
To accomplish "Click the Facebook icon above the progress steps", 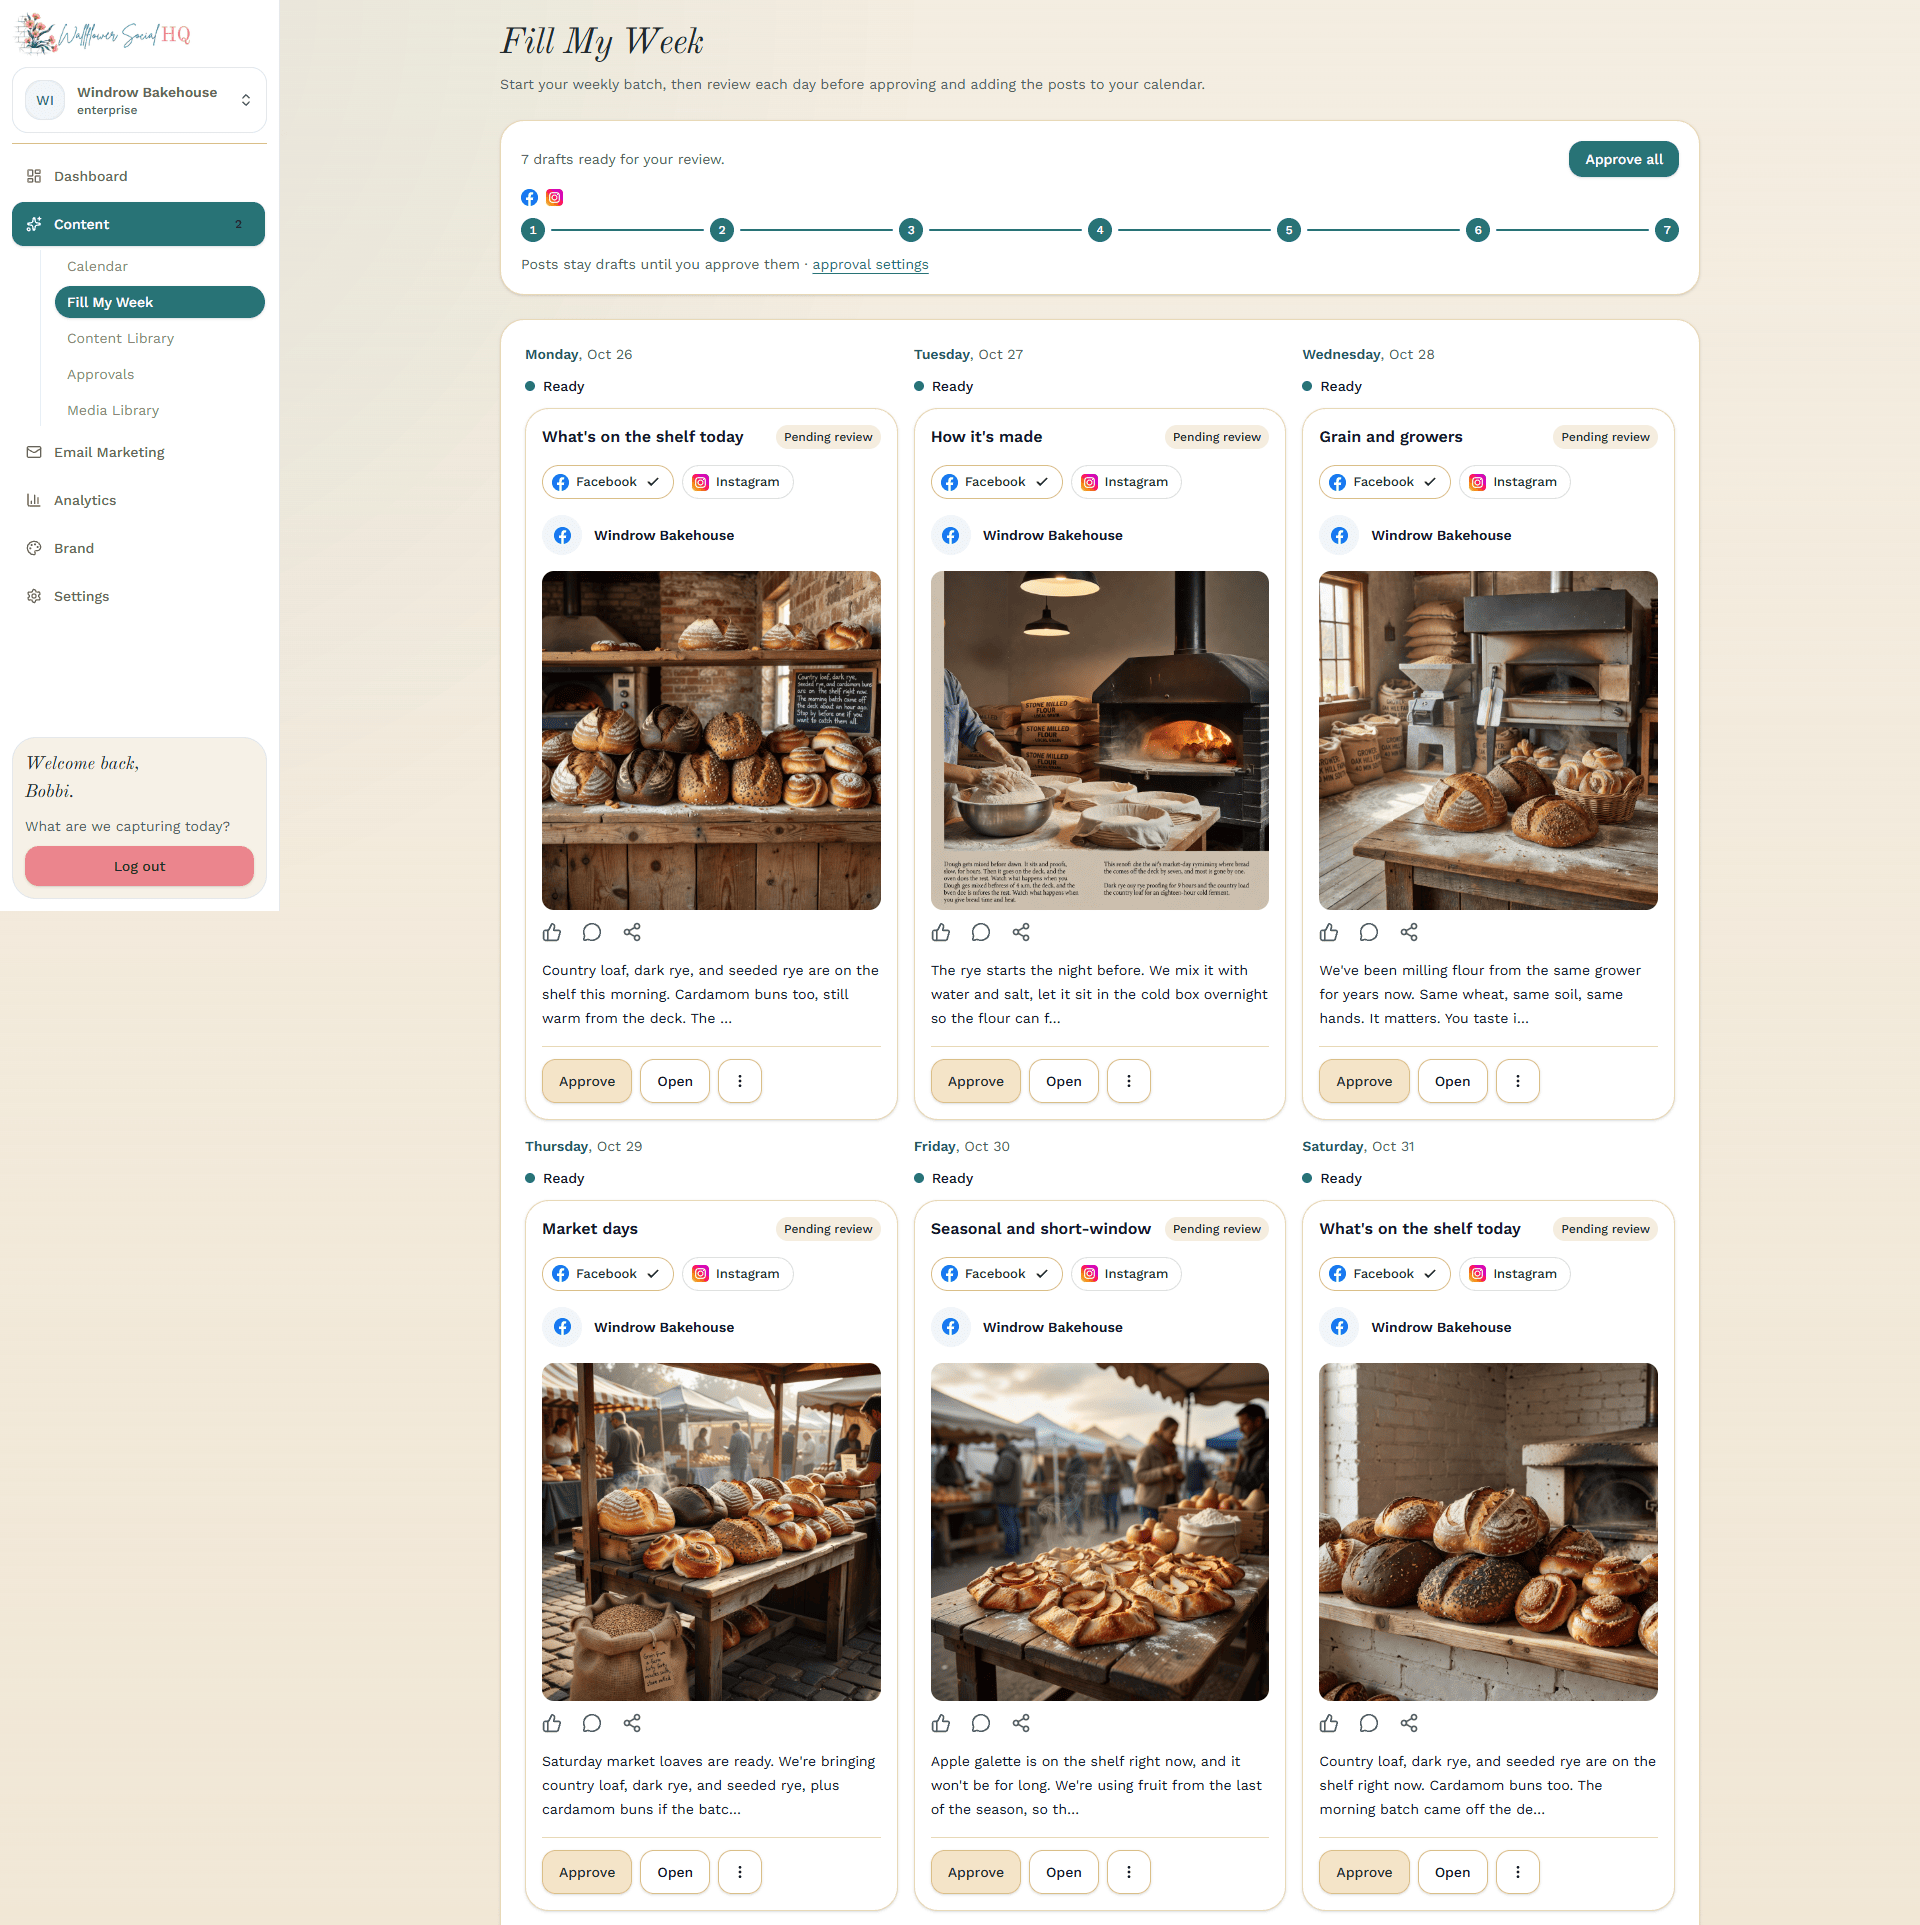I will [x=530, y=197].
